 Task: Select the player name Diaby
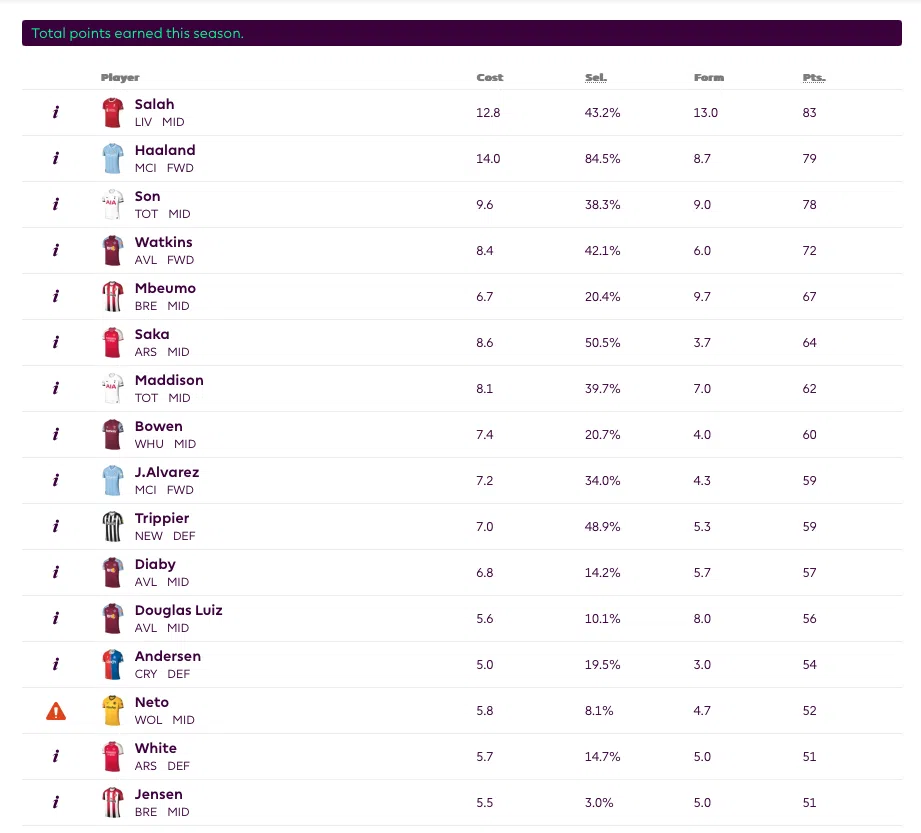click(x=155, y=564)
